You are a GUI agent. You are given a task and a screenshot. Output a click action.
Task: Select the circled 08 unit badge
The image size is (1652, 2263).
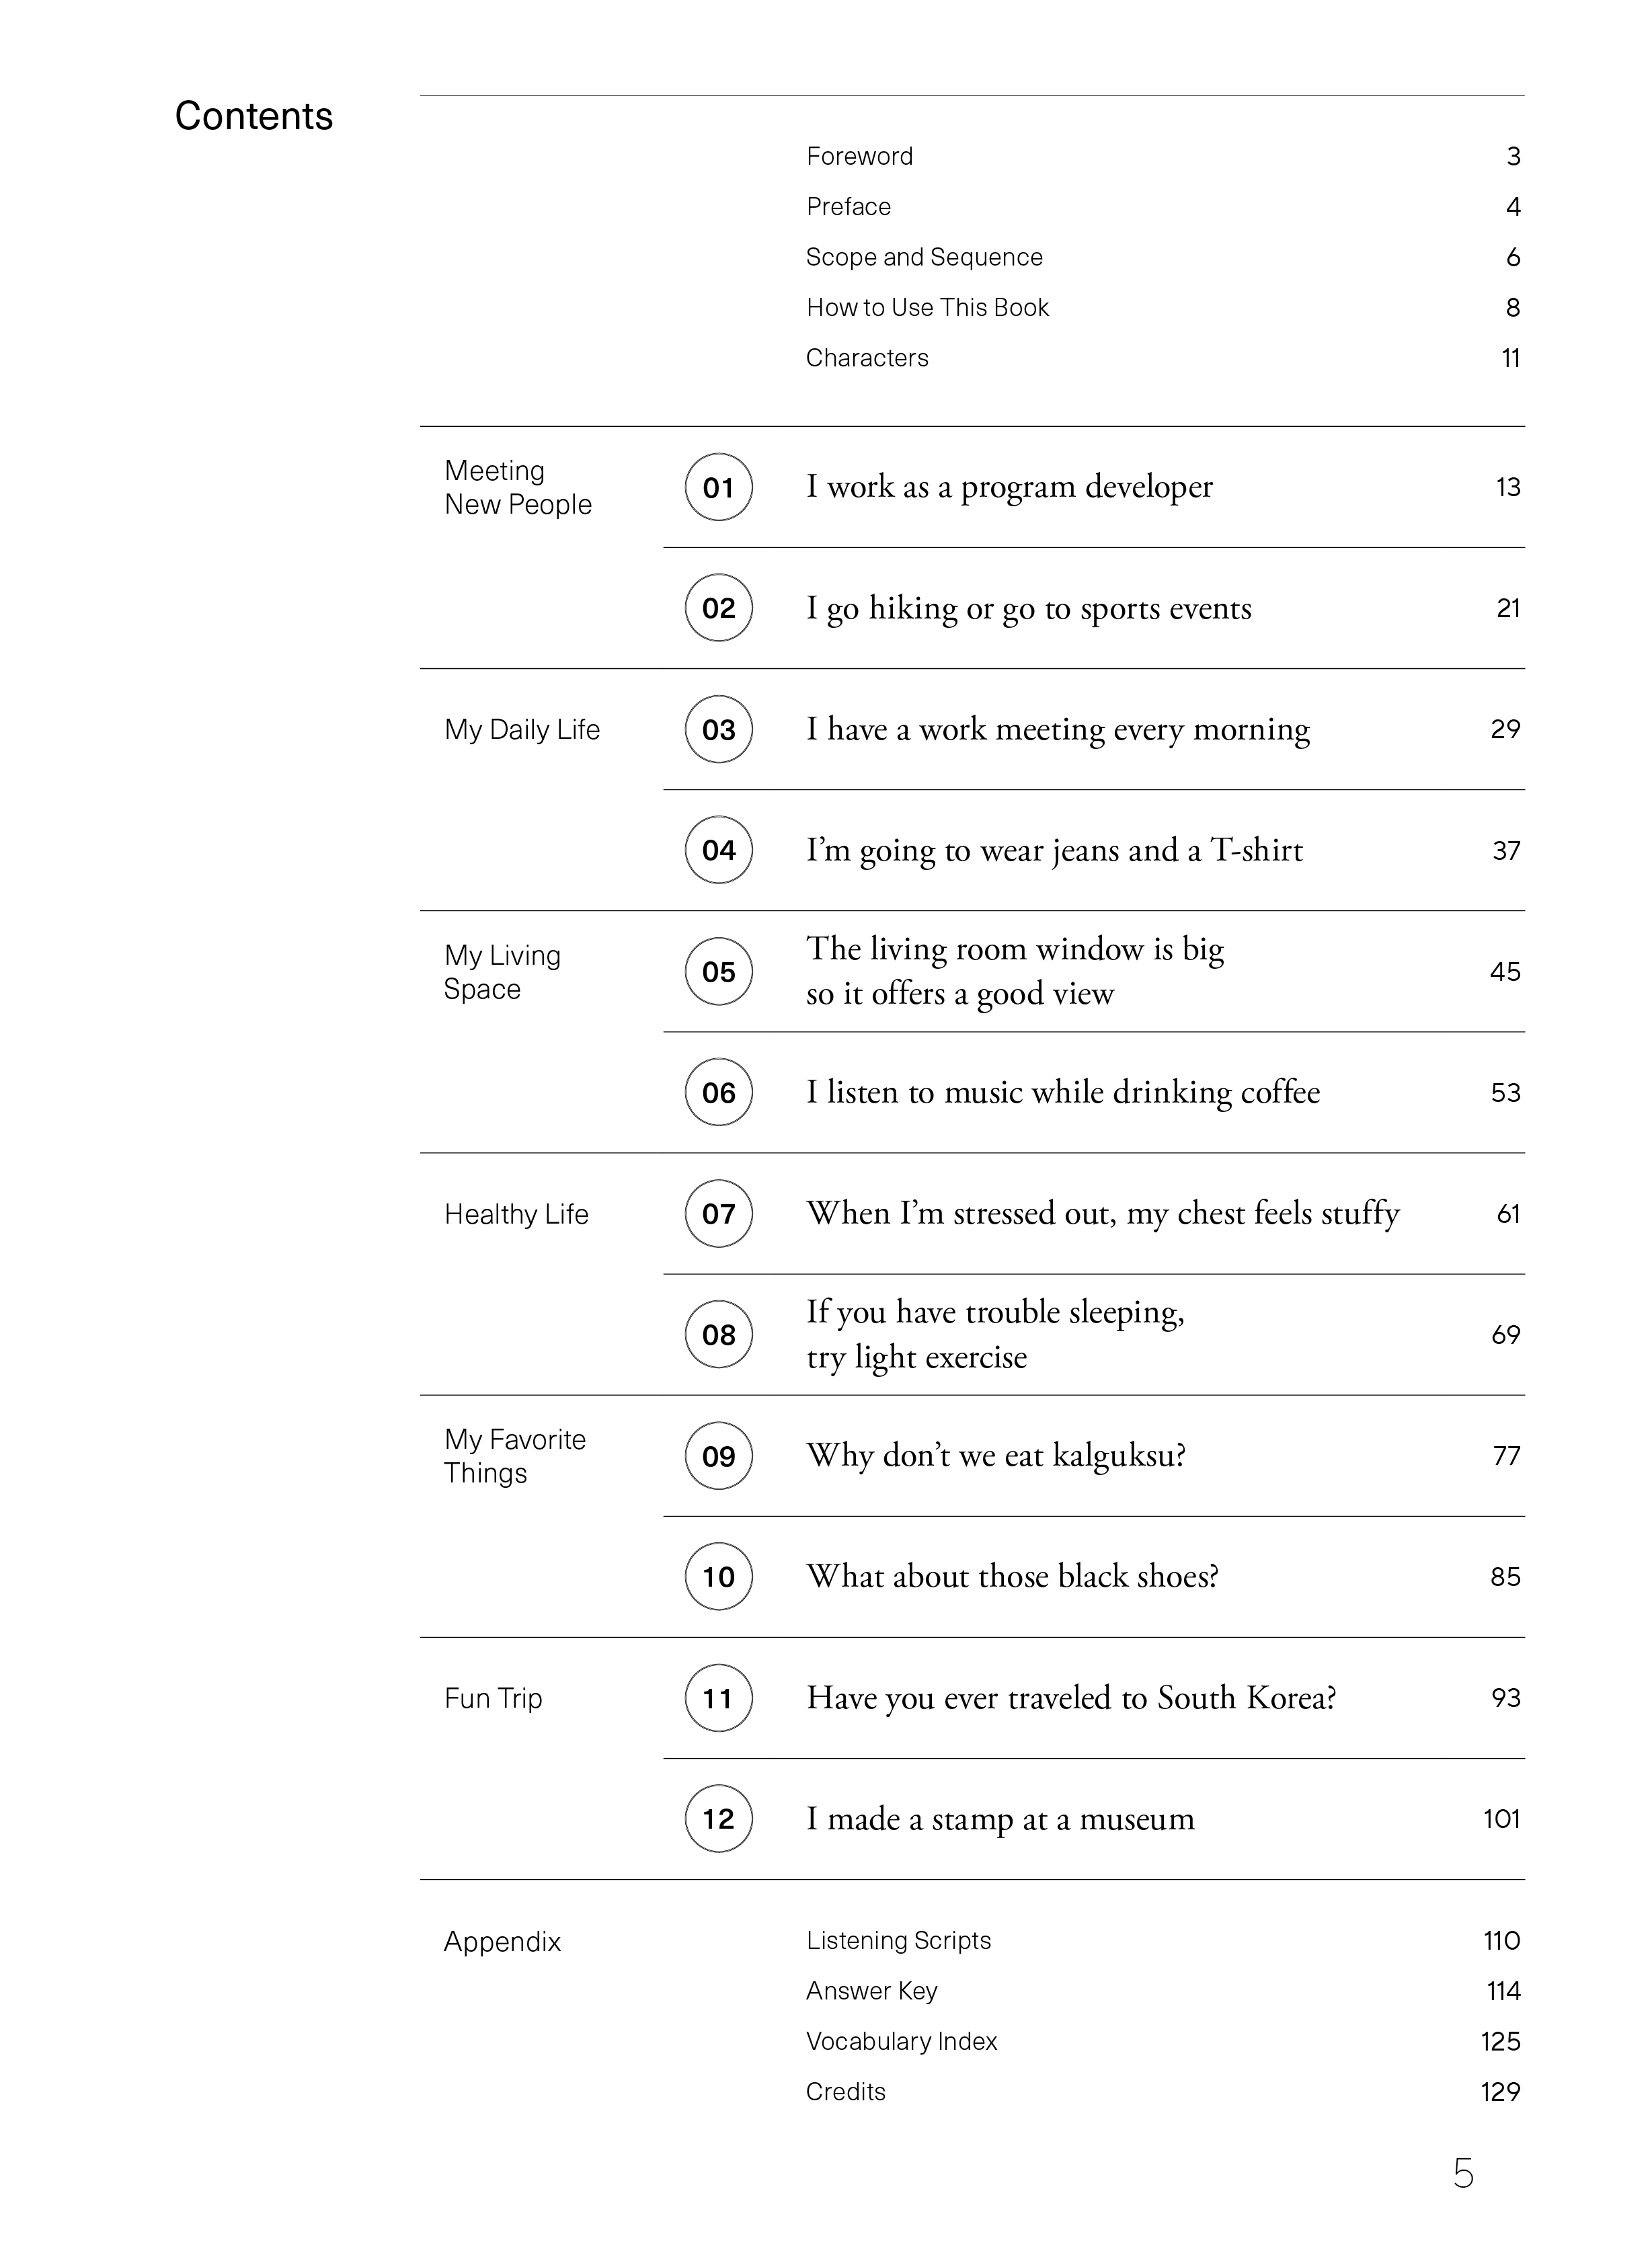[x=718, y=1334]
